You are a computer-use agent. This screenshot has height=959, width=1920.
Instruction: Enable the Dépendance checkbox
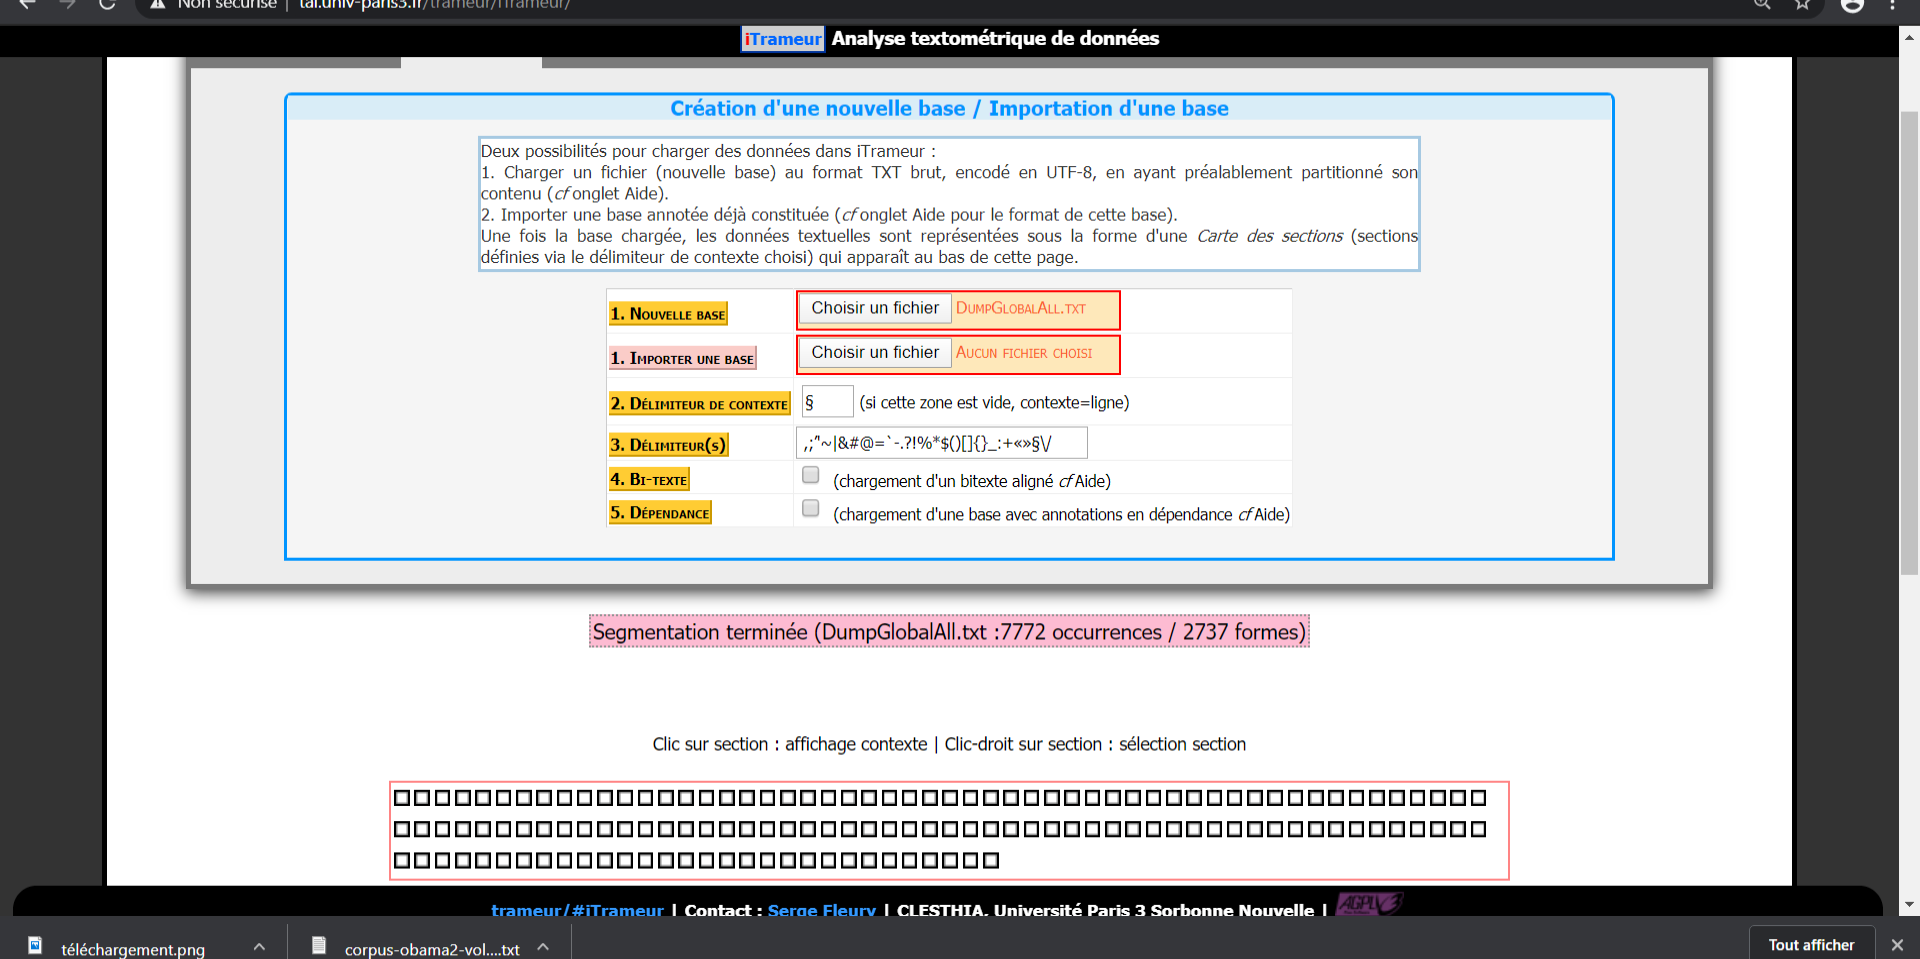(811, 508)
